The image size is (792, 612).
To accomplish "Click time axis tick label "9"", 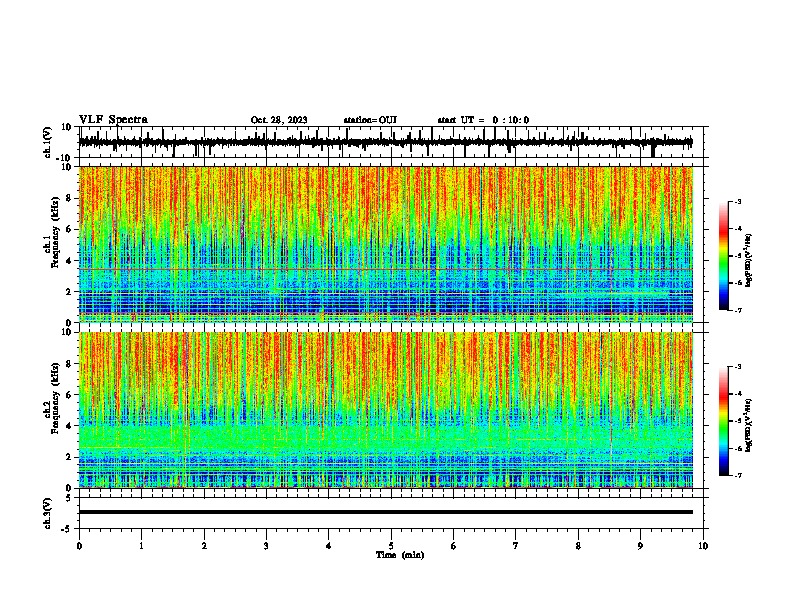I will click(x=640, y=546).
